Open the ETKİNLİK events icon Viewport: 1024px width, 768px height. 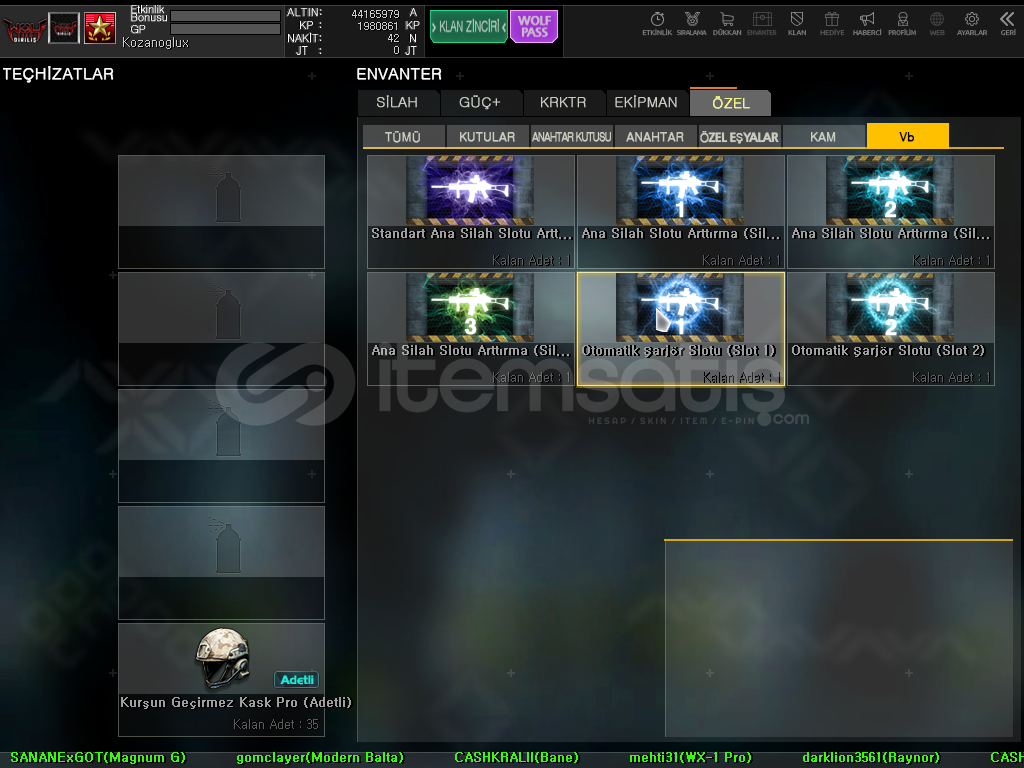pyautogui.click(x=657, y=24)
